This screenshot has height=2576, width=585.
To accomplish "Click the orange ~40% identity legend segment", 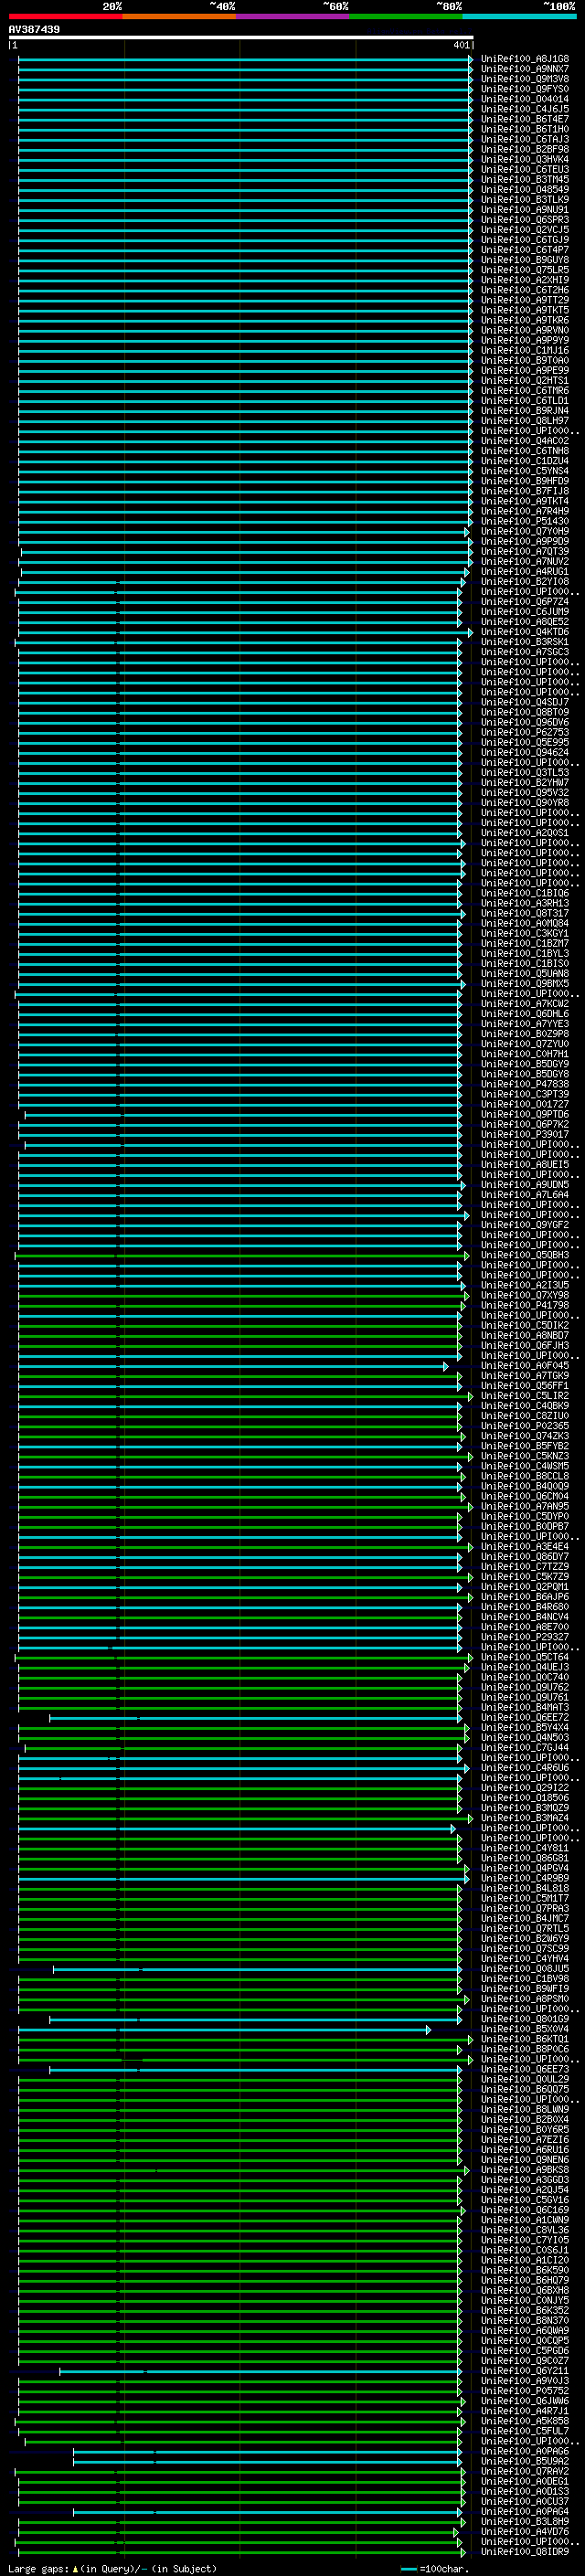I will [x=179, y=16].
